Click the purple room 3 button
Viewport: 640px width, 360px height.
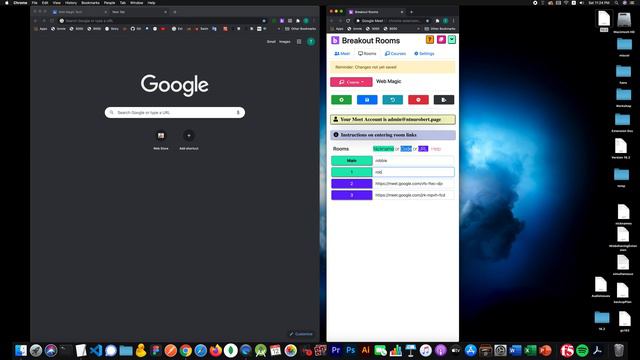click(351, 195)
